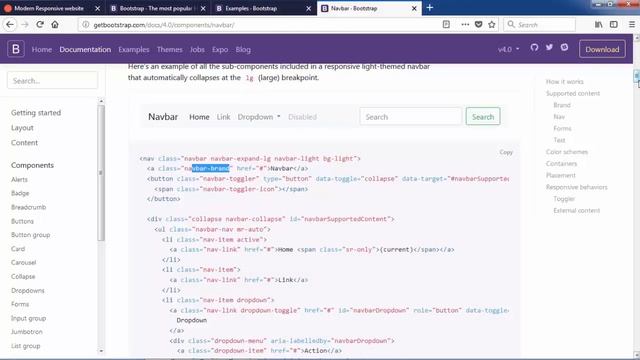Bookmark this page with the star icon

[492, 24]
